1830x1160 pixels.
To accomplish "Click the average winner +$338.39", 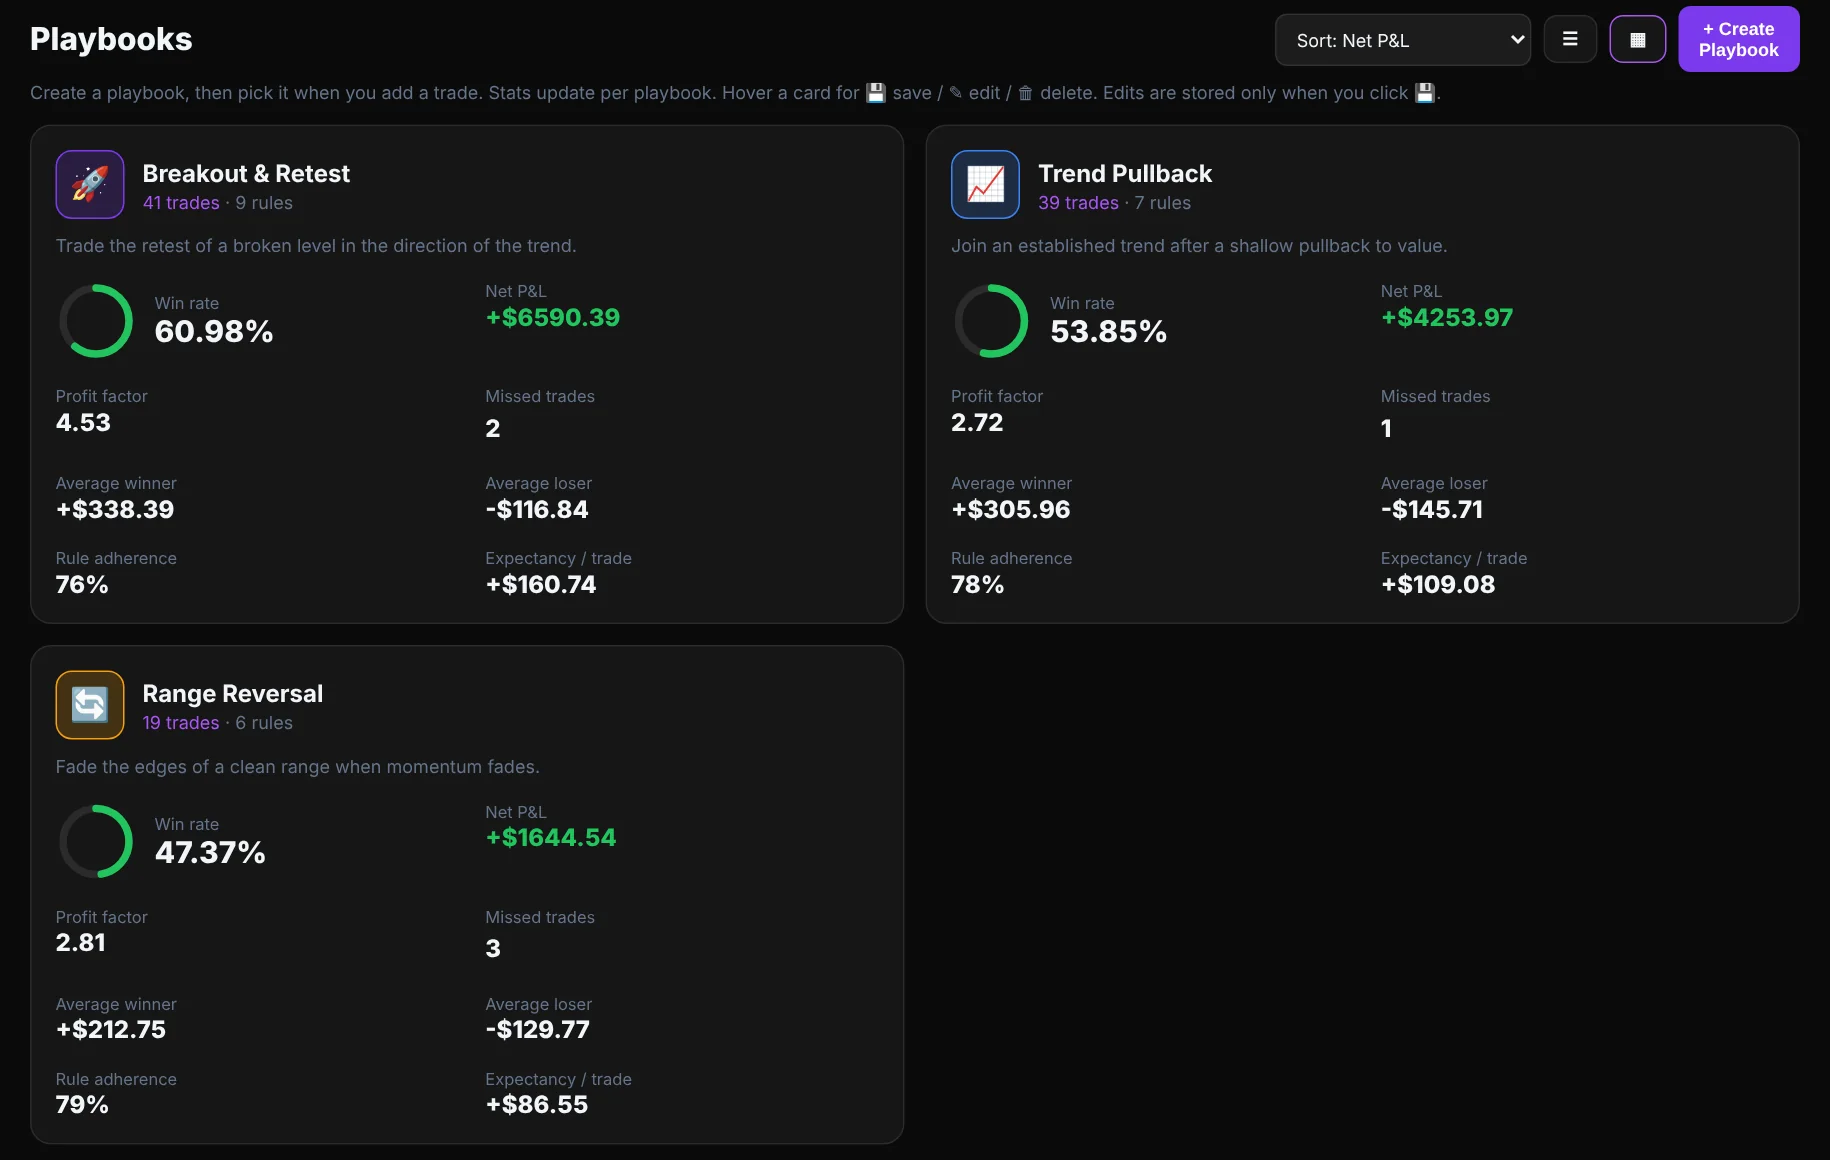I will (x=115, y=510).
